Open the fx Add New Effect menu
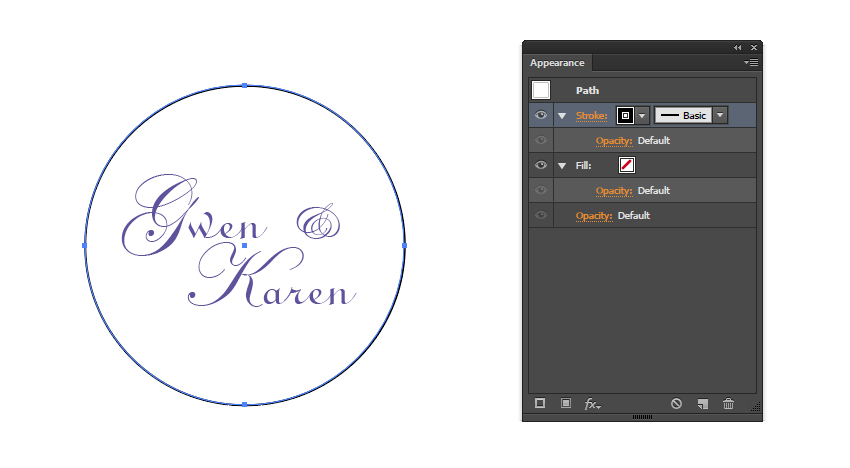 (592, 404)
